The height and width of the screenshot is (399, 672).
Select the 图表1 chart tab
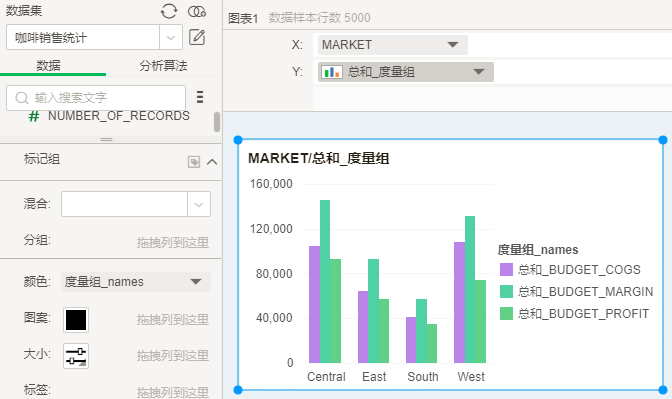[243, 18]
